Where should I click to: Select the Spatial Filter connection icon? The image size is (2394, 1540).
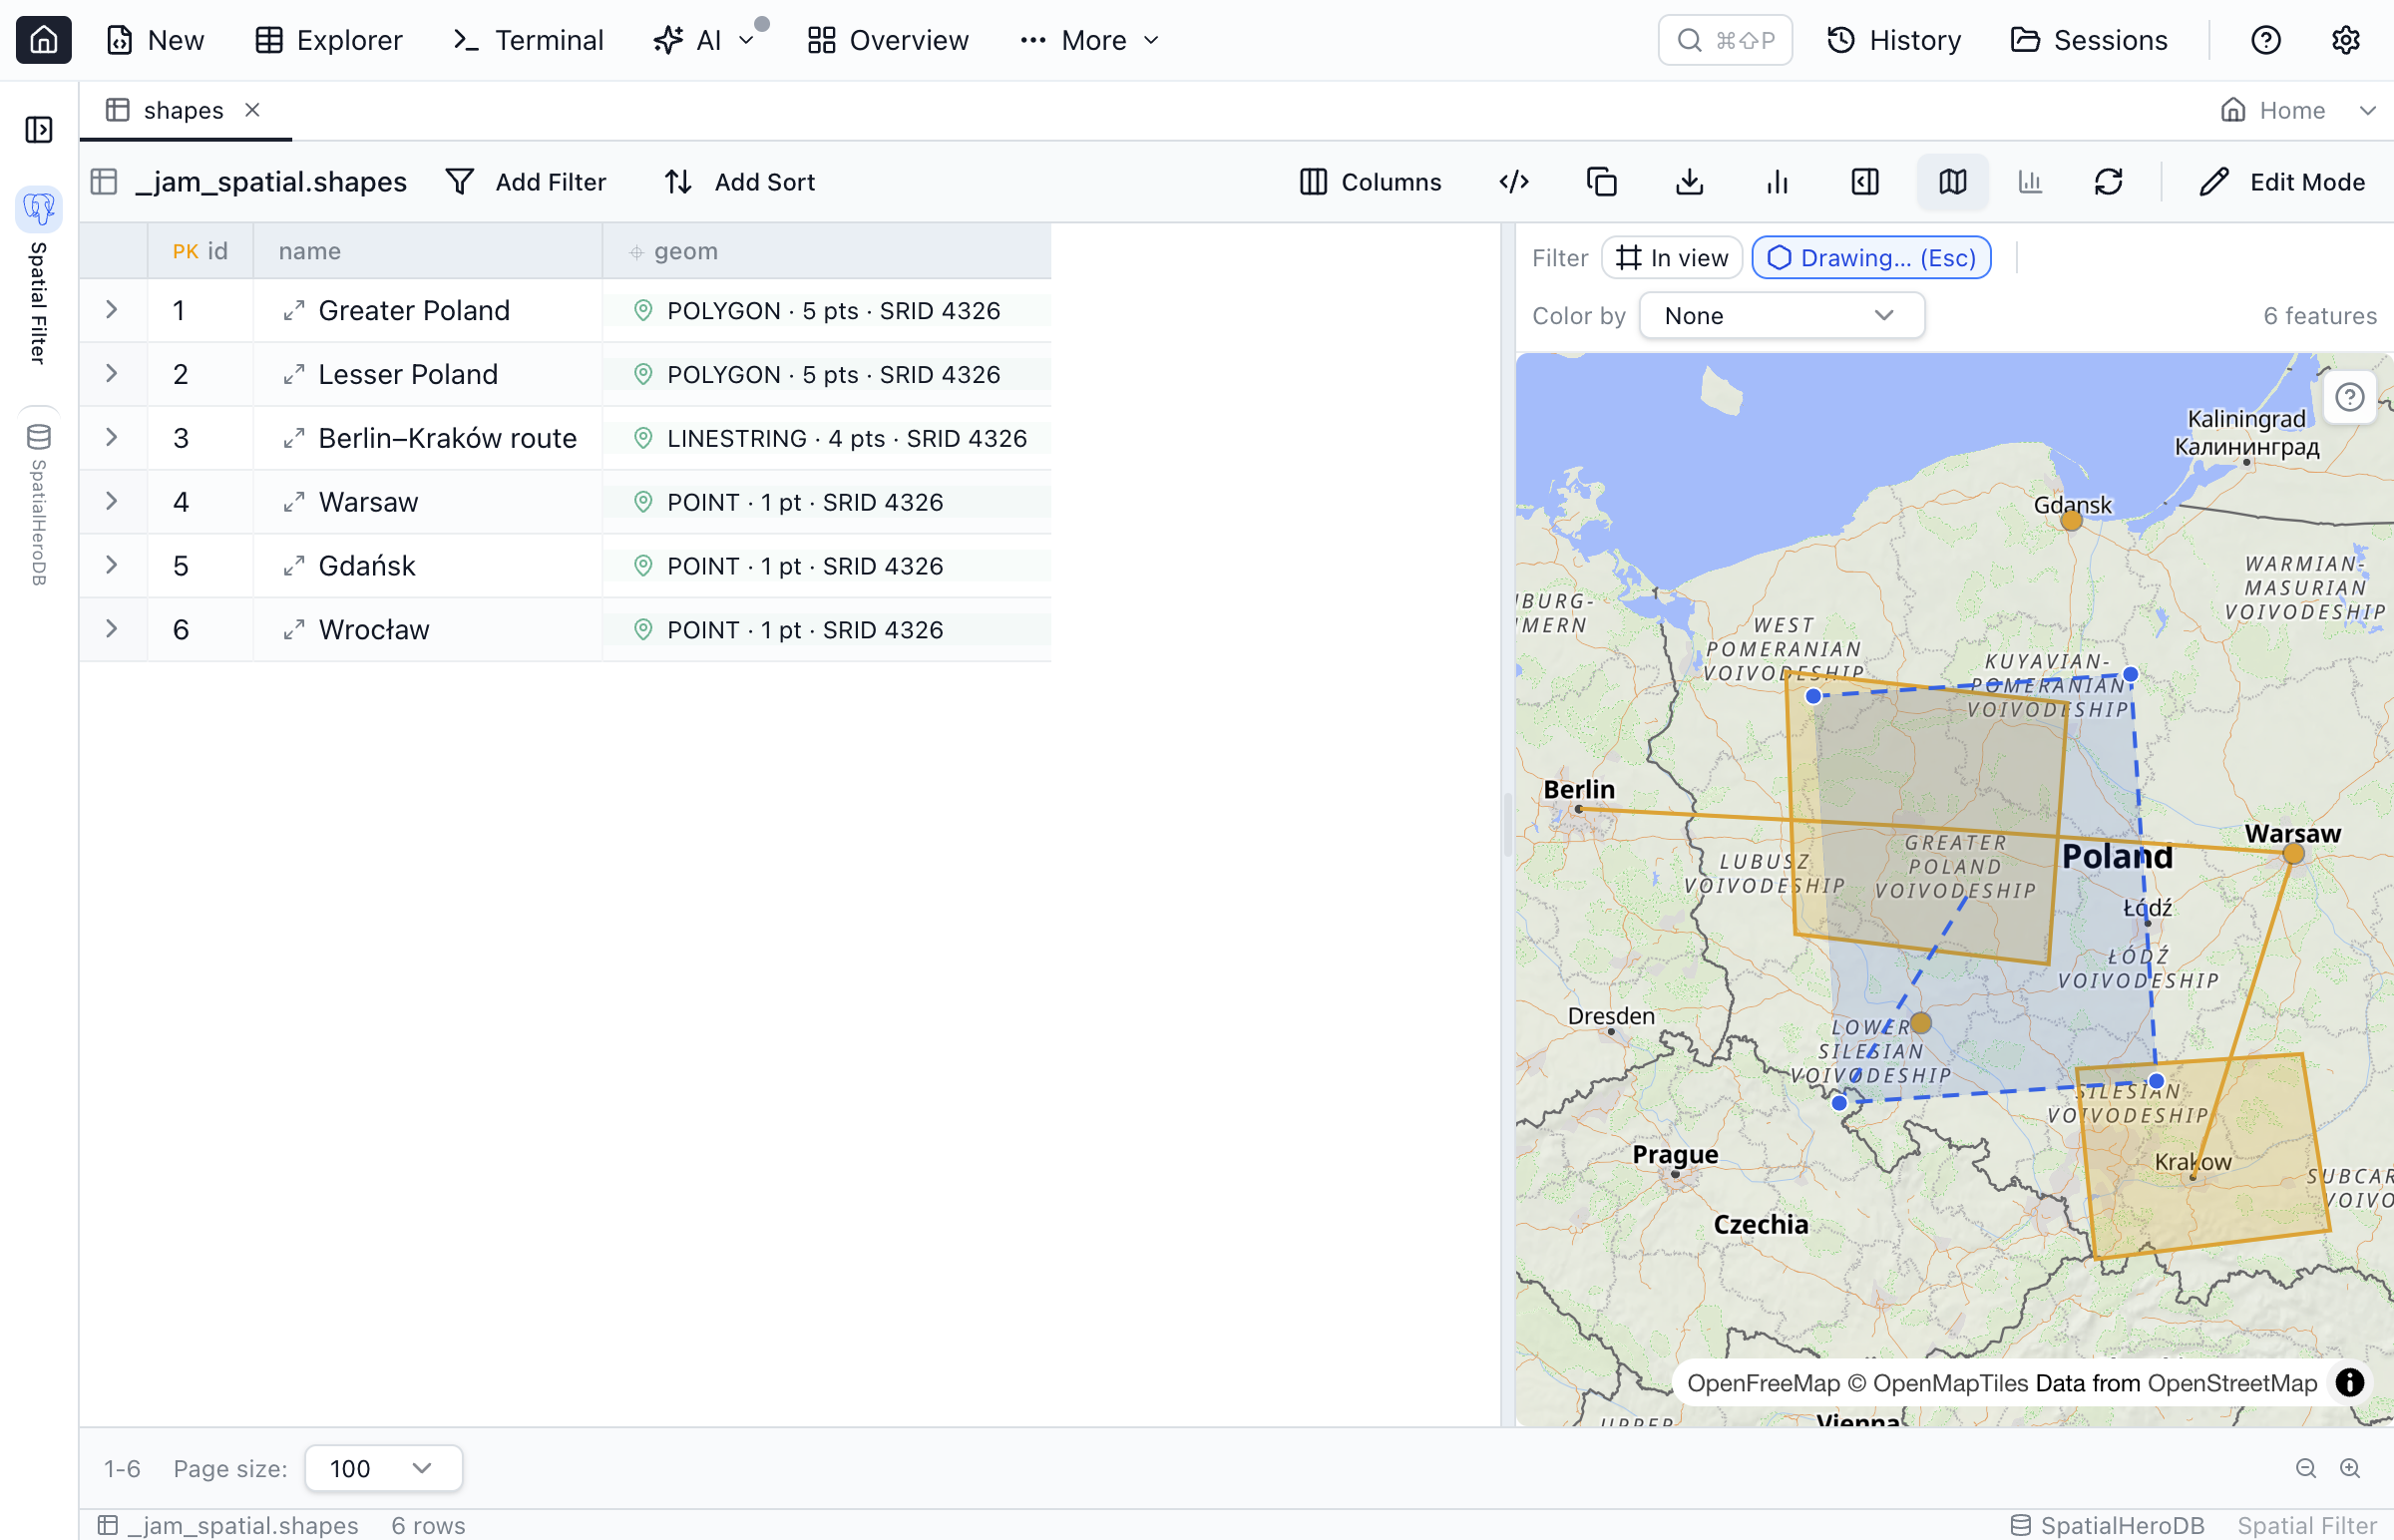[39, 208]
